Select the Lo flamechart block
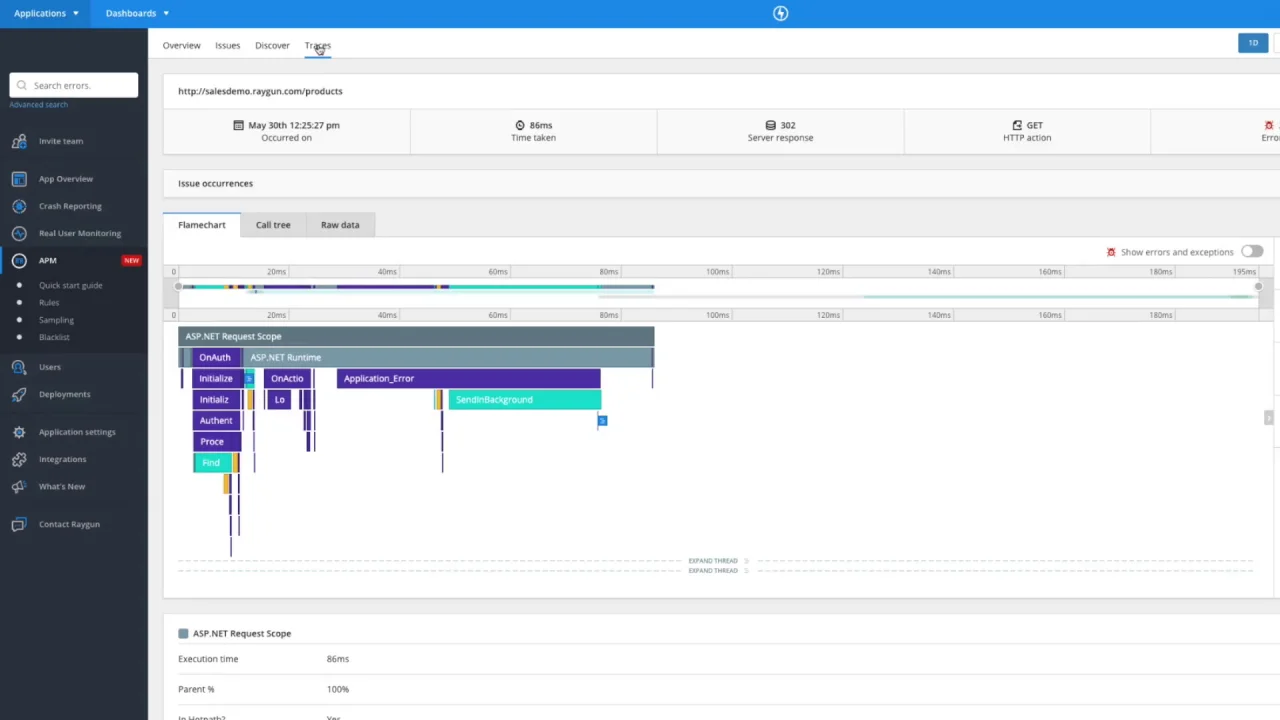 point(279,399)
